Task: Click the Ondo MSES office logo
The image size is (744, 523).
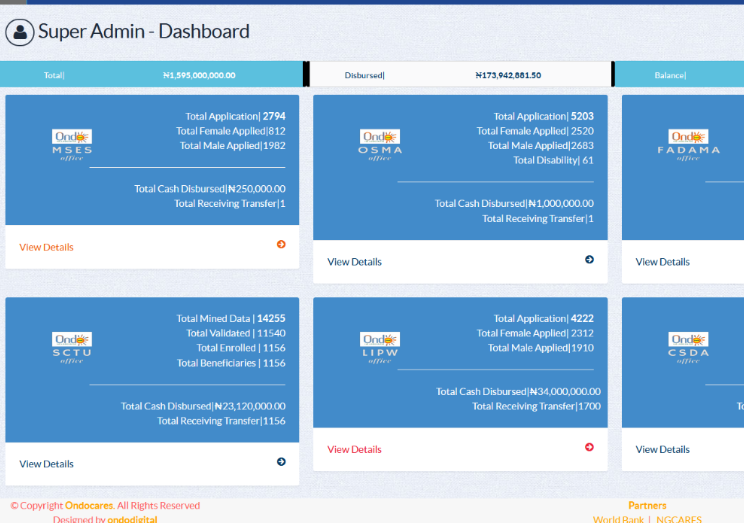Action: [72, 144]
